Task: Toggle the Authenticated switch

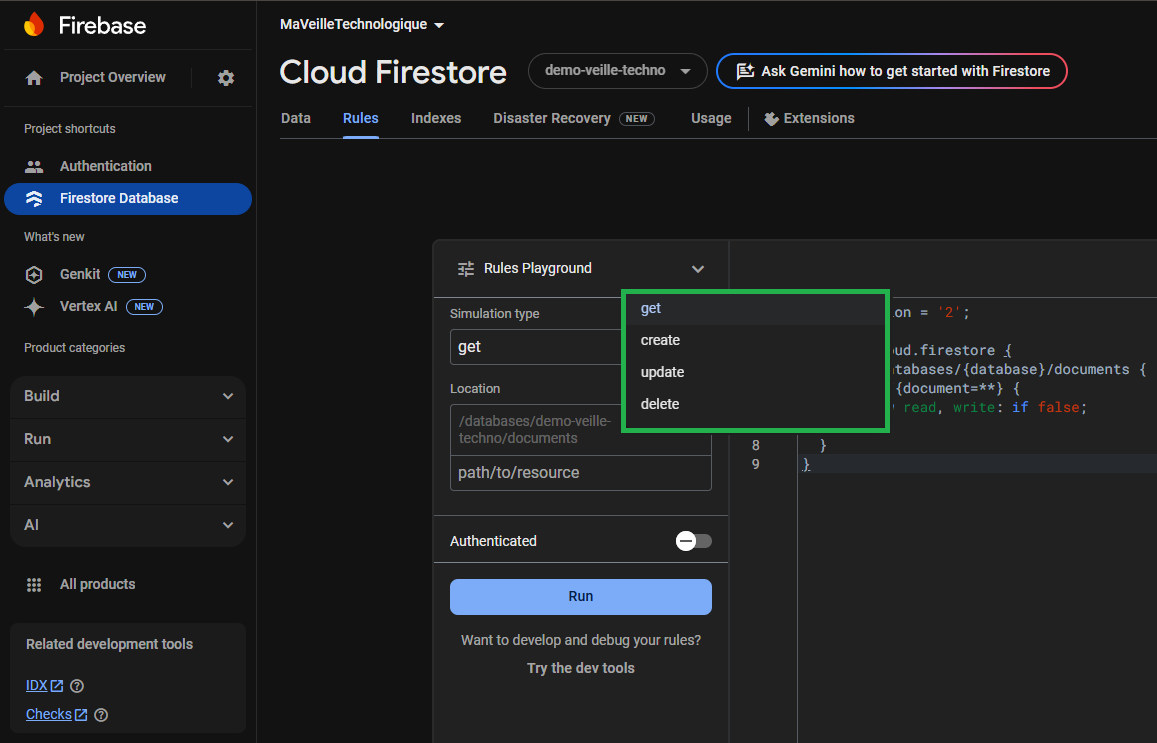Action: tap(693, 541)
